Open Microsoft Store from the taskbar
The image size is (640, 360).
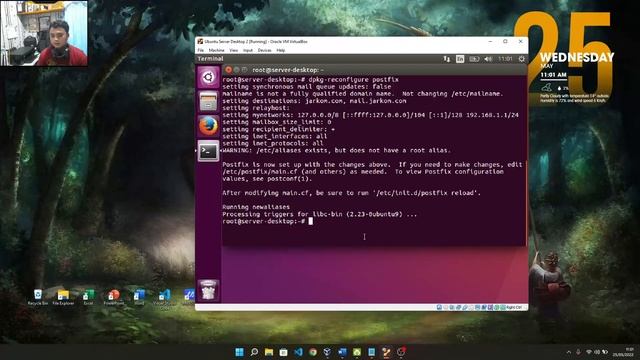(x=283, y=352)
